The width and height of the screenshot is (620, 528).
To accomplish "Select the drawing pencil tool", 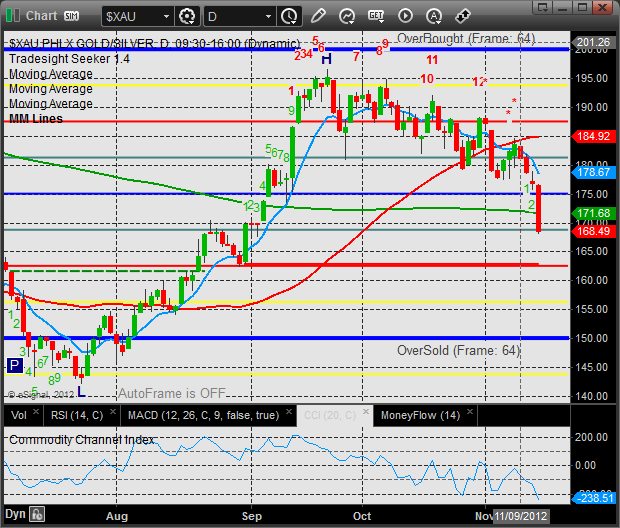I will point(318,16).
